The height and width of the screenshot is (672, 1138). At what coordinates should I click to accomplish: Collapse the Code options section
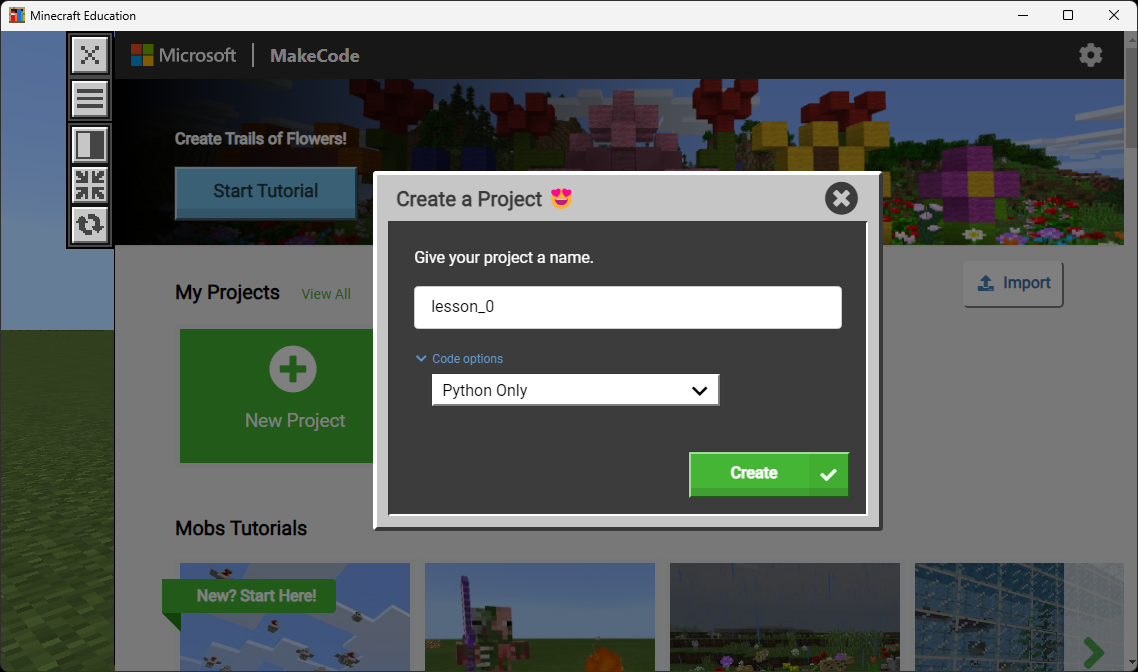459,358
